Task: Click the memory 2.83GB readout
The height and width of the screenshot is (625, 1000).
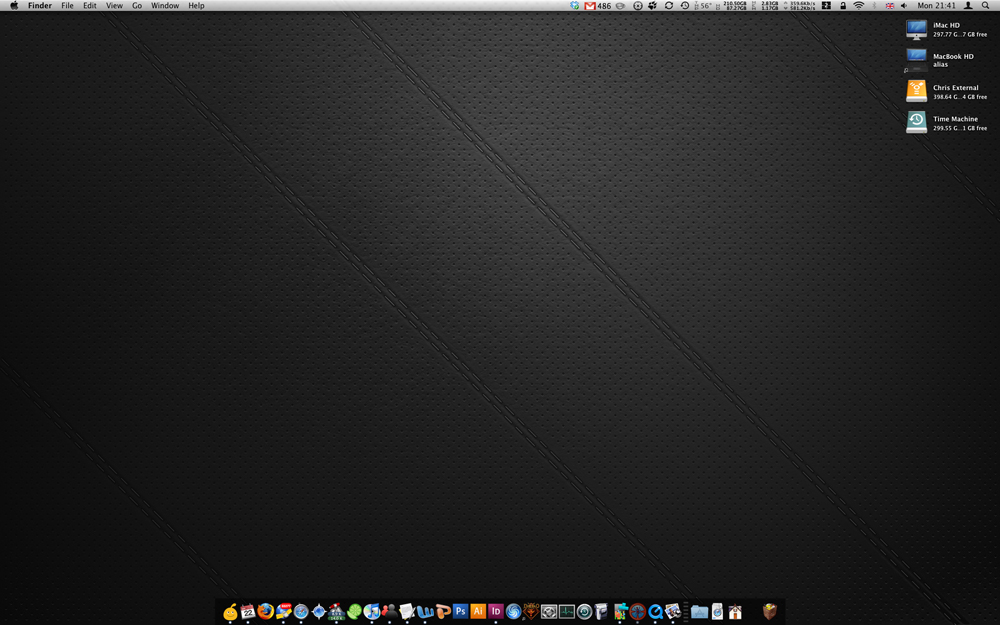Action: (766, 5)
